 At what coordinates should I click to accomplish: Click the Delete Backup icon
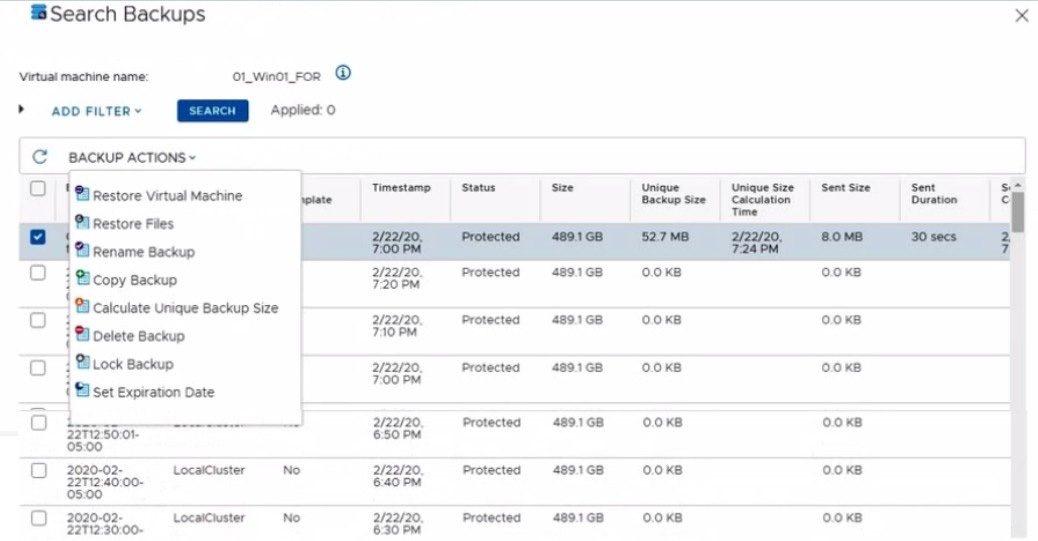82,335
